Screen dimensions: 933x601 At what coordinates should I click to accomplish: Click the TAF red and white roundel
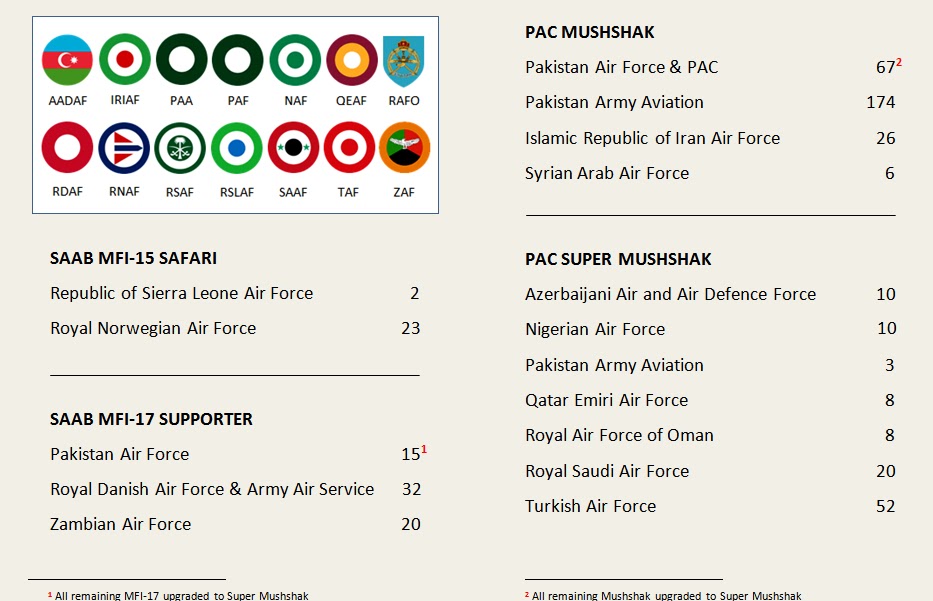349,148
